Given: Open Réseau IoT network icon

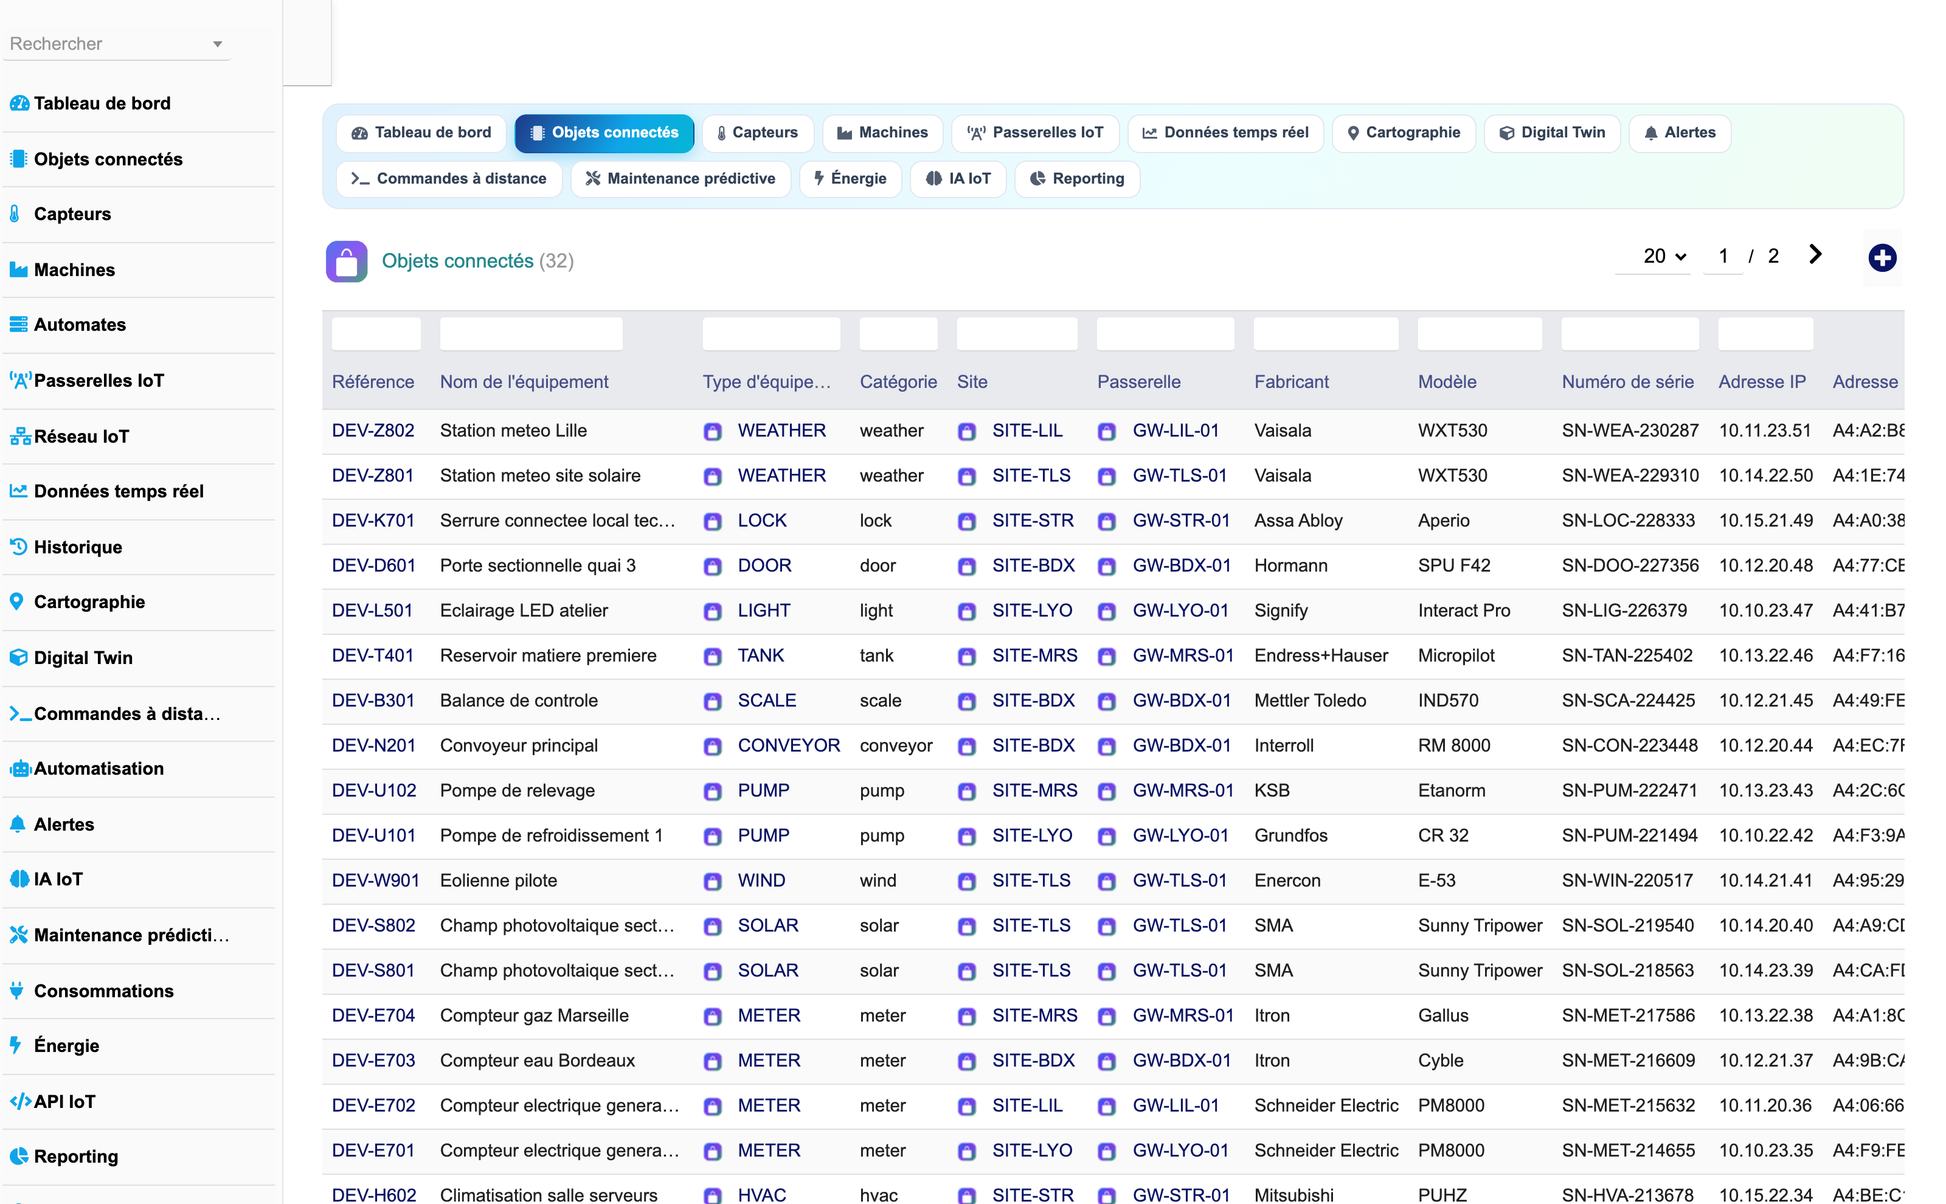Looking at the screenshot, I should [20, 436].
